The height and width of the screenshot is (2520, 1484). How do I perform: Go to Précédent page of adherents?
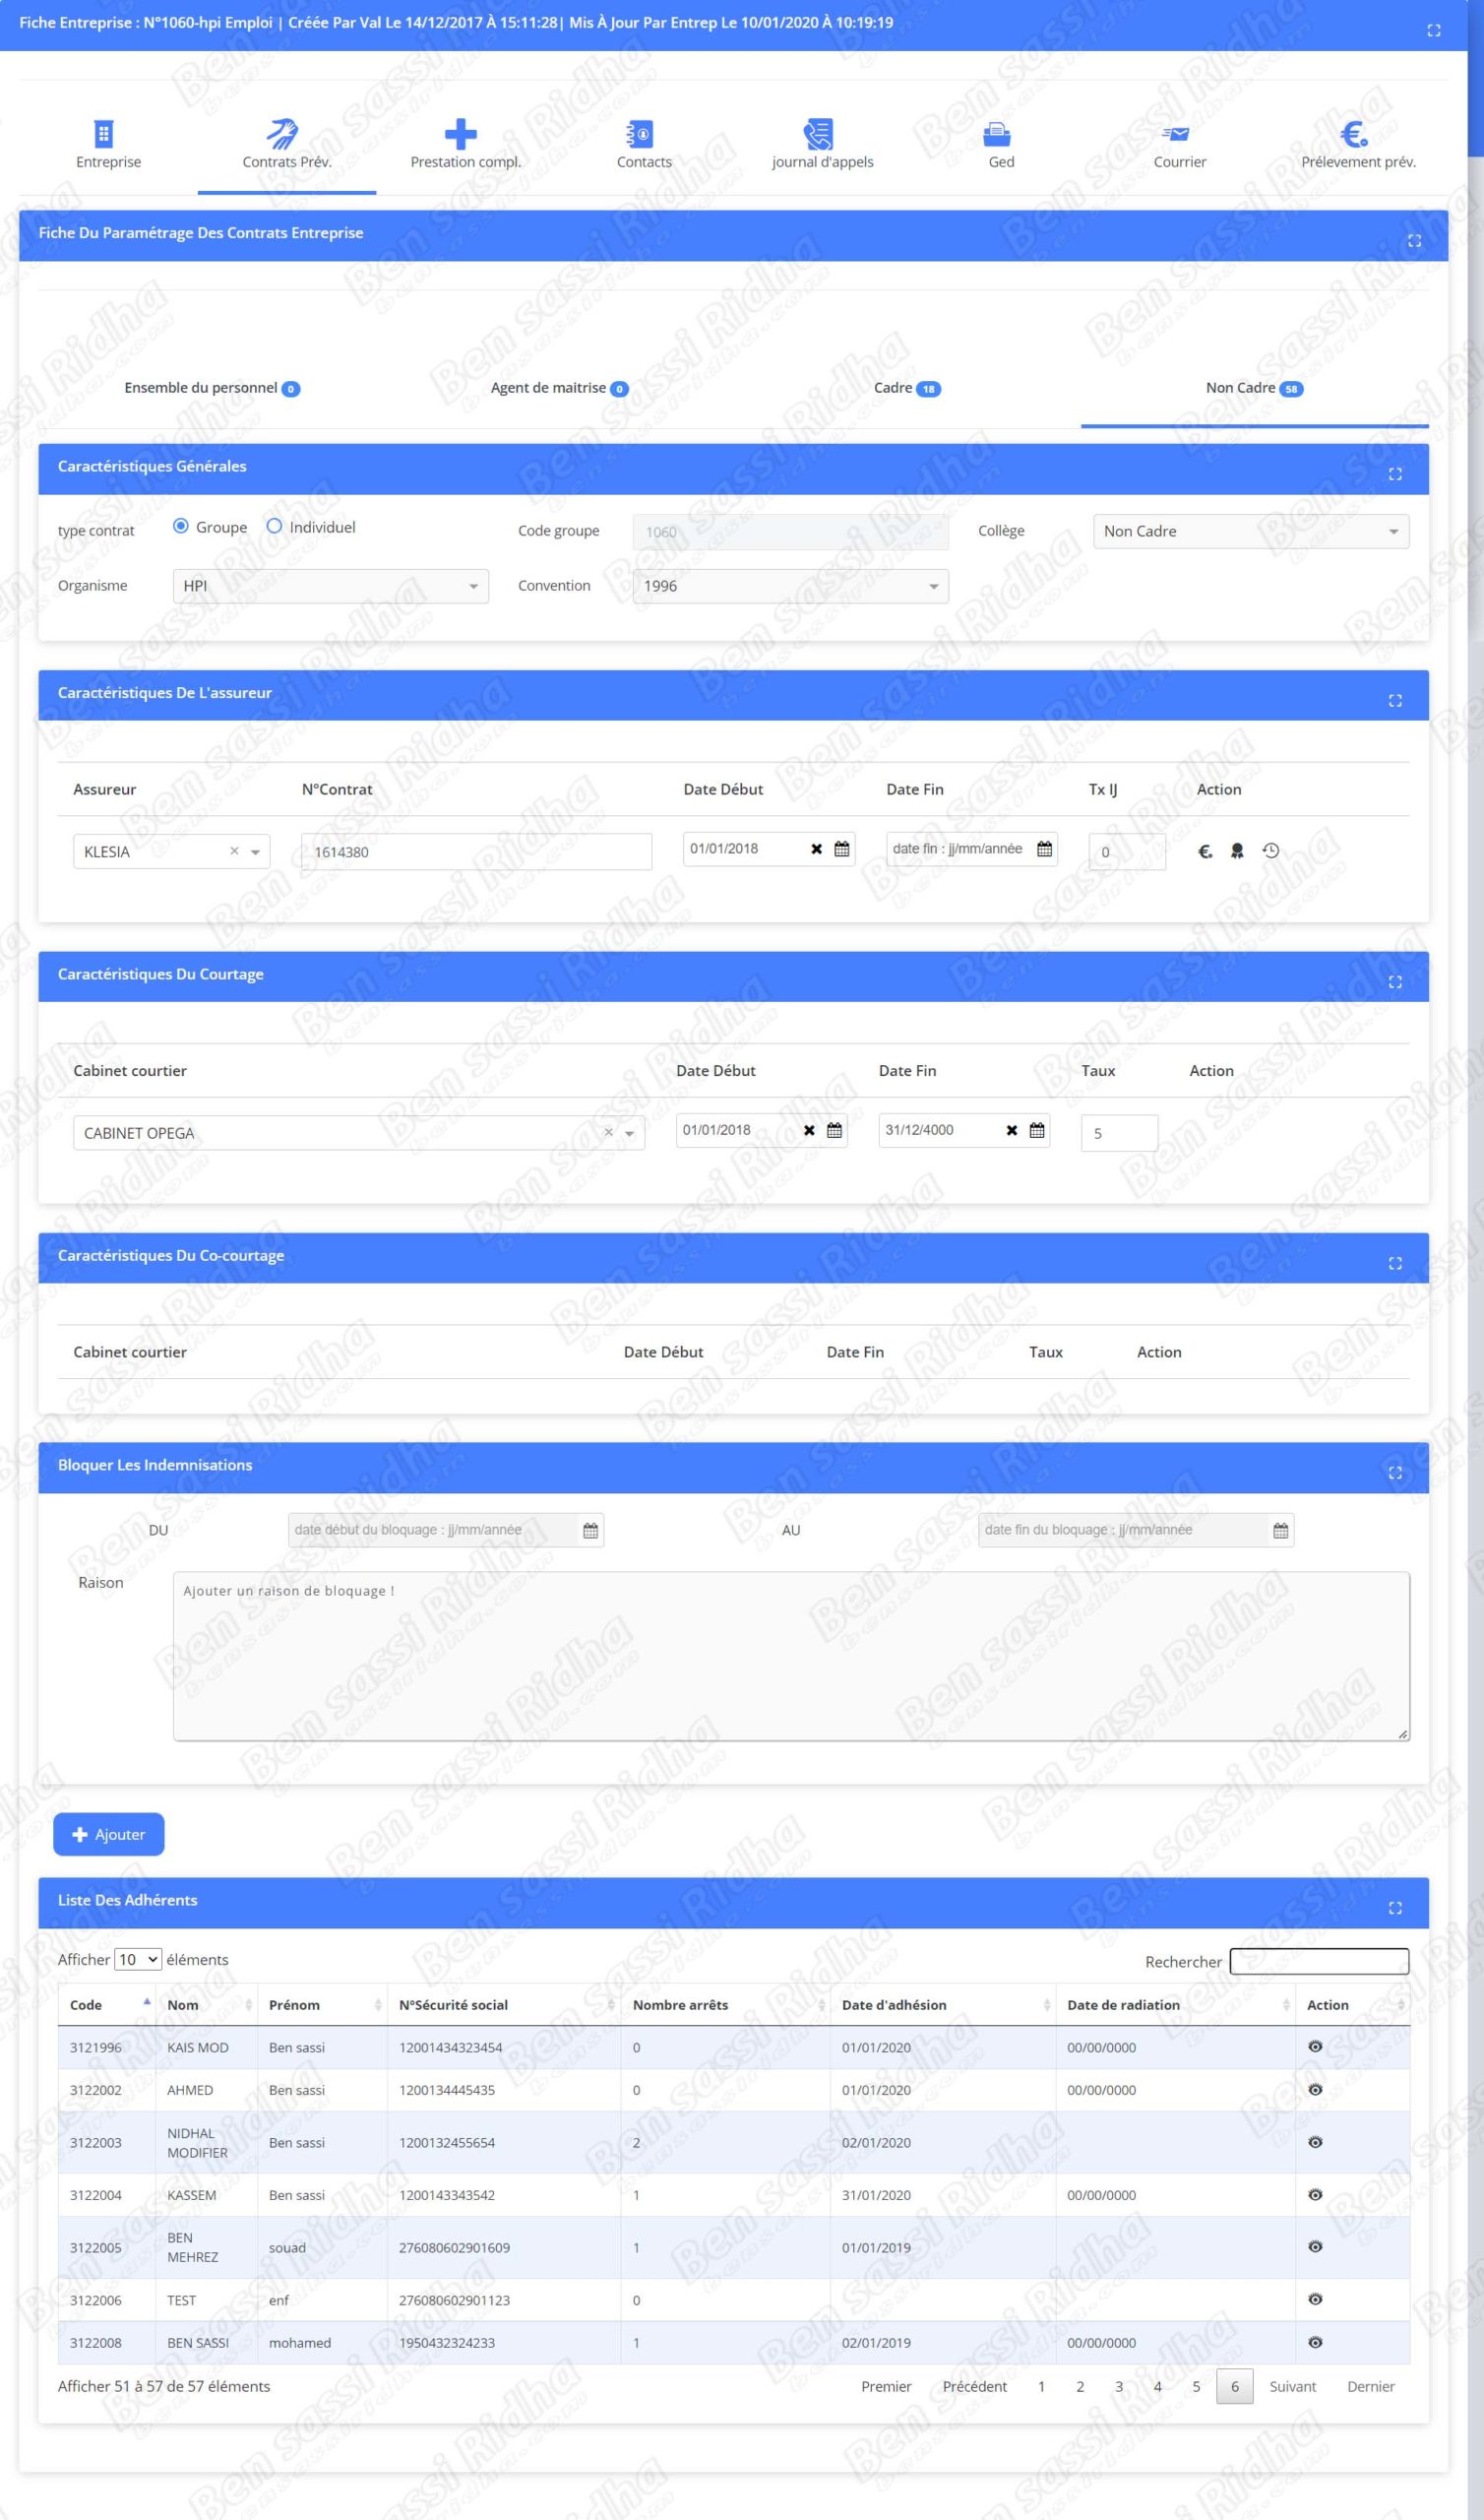click(x=974, y=2386)
